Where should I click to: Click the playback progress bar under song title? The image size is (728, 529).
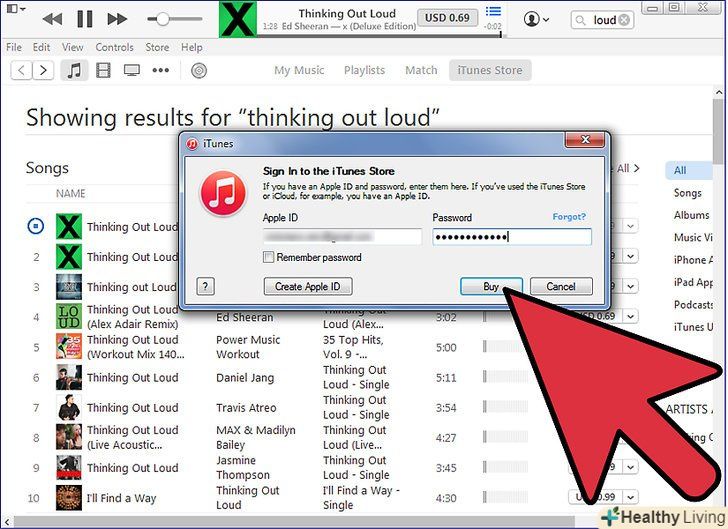tap(381, 35)
